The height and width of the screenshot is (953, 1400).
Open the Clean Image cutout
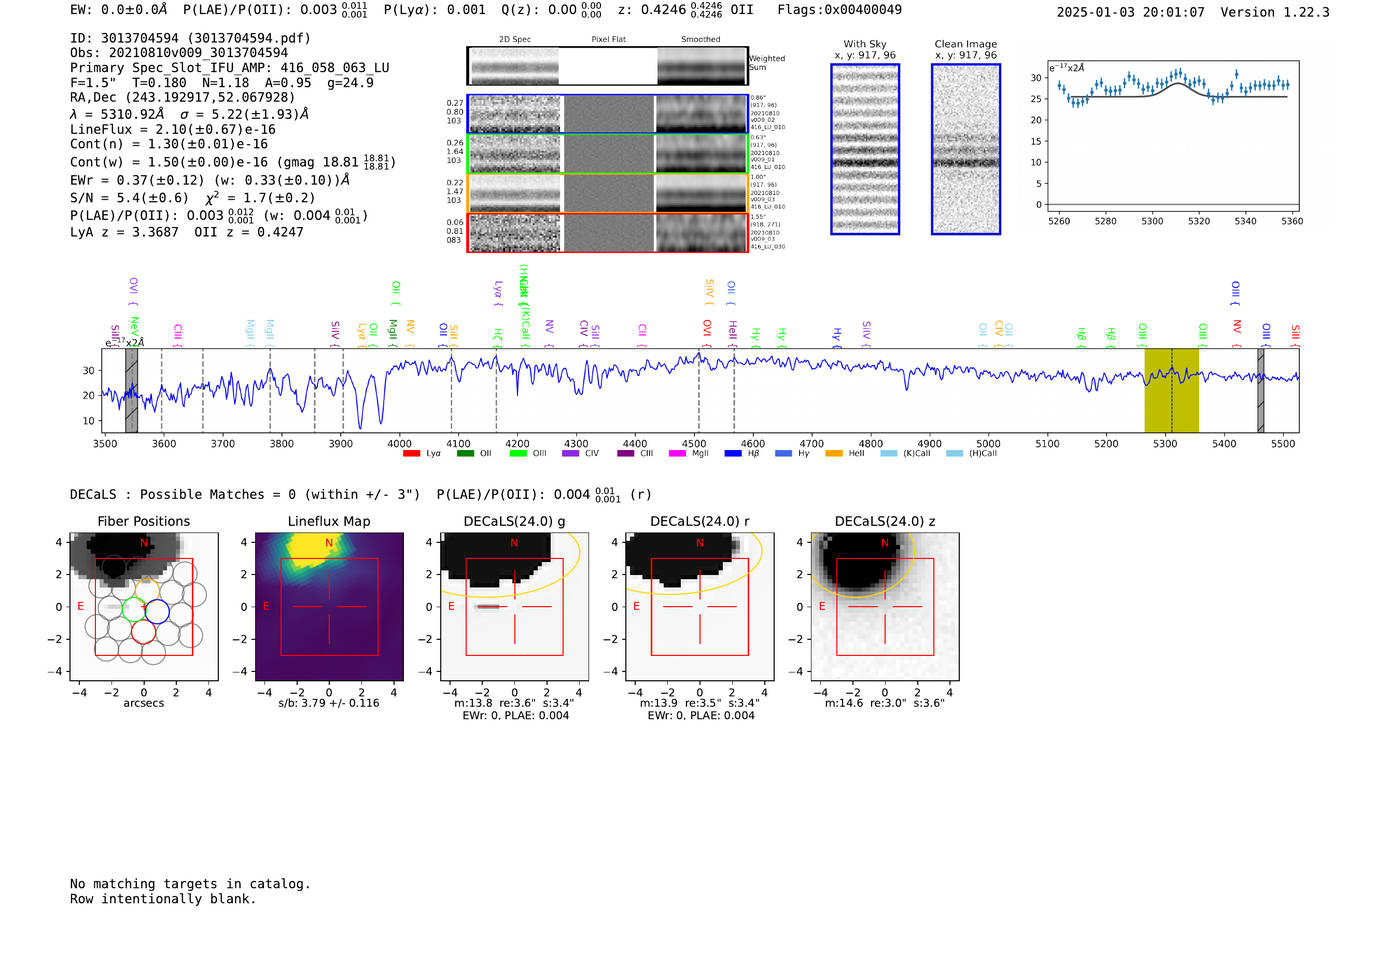tap(966, 149)
